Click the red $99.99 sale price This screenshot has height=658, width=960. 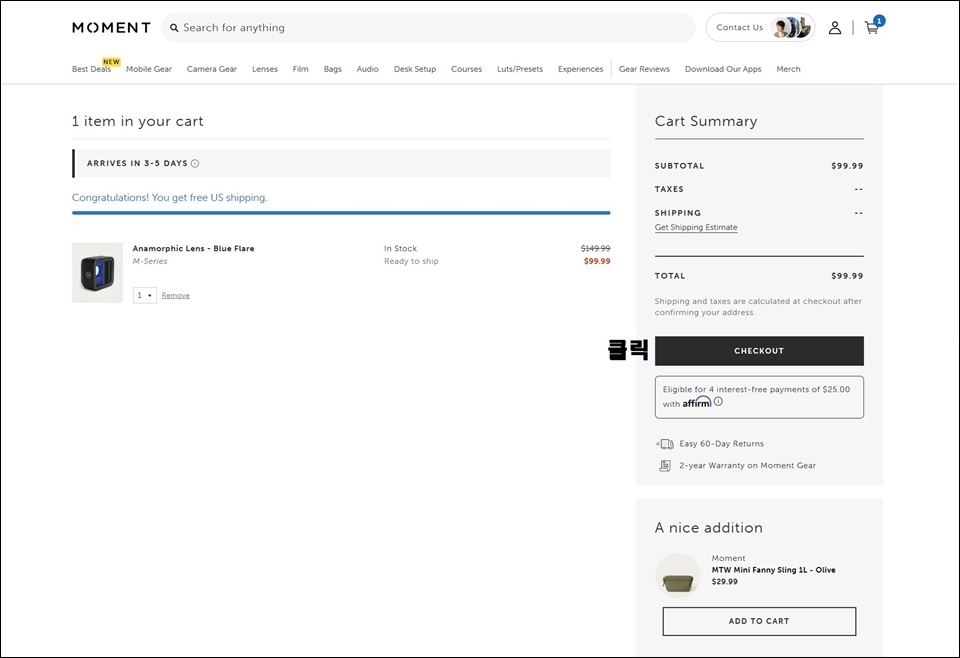[x=597, y=261]
